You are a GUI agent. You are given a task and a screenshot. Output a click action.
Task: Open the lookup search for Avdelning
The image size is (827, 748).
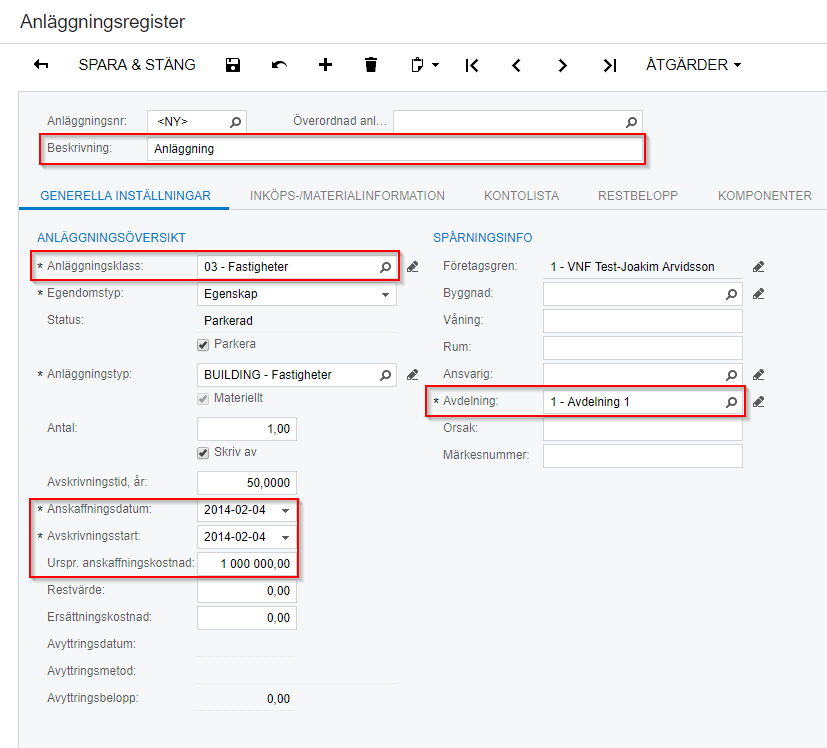[731, 403]
